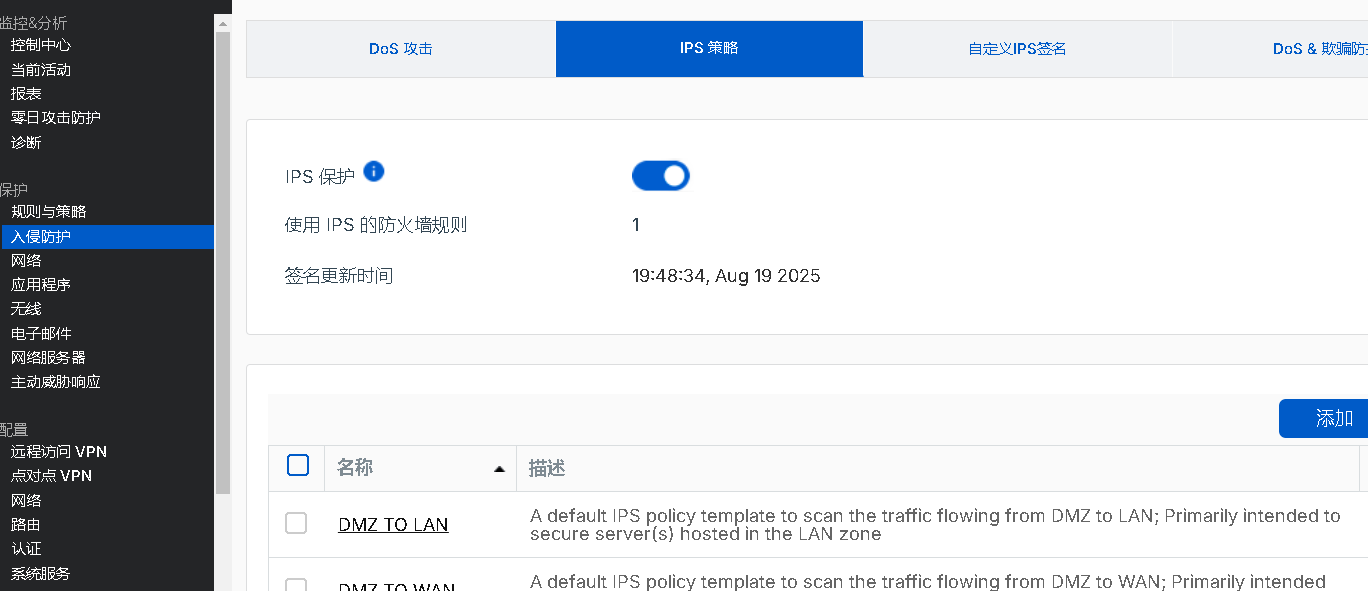Toggle the IPS protection switch
The height and width of the screenshot is (591, 1368).
[x=661, y=176]
